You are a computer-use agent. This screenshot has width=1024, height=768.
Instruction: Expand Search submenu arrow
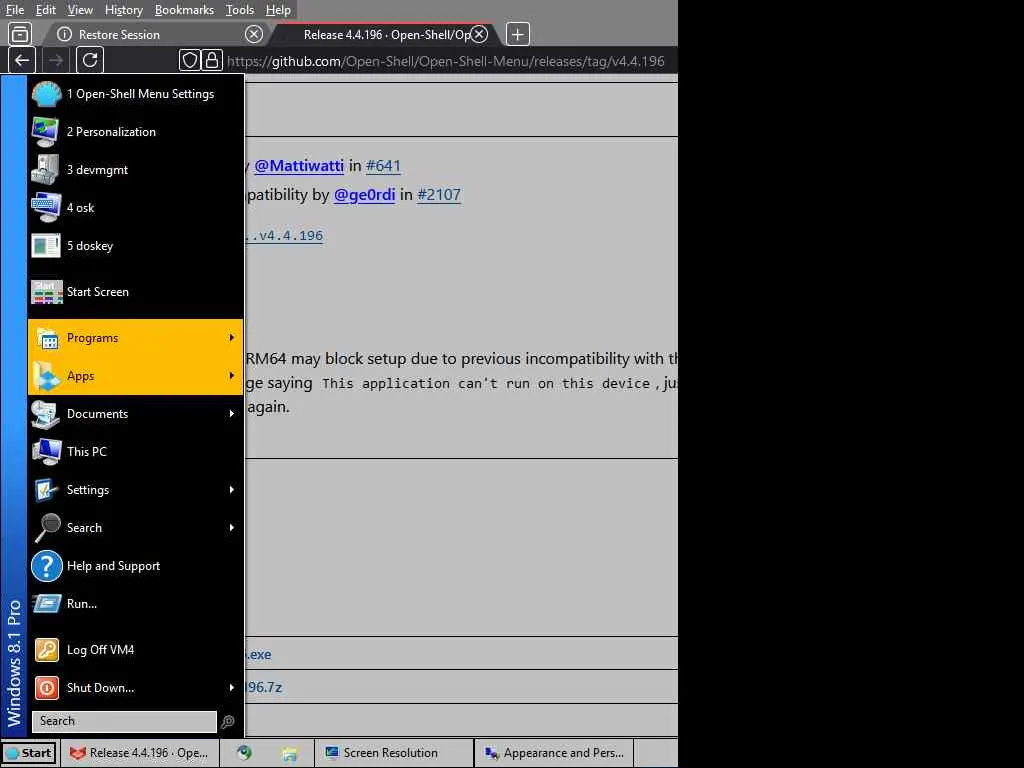pos(232,528)
